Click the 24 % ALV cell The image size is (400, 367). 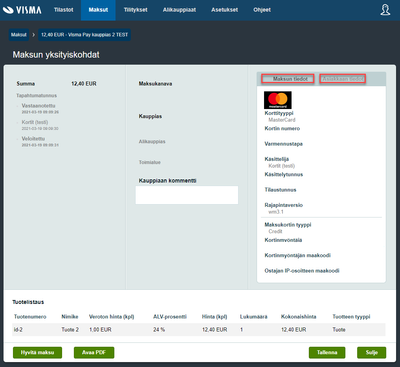click(159, 330)
